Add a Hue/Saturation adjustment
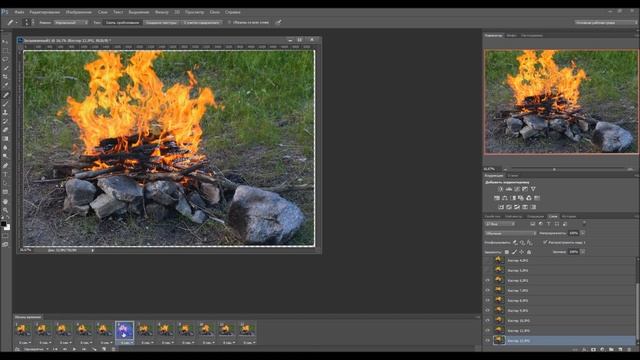Screen dimensions: 640x360 [497, 198]
